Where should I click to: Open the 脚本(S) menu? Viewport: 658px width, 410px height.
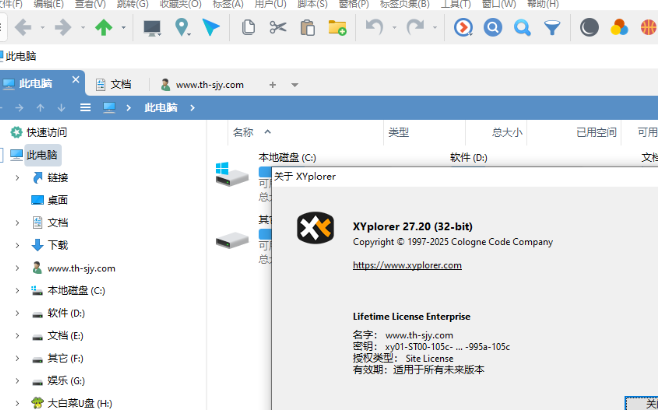point(312,4)
